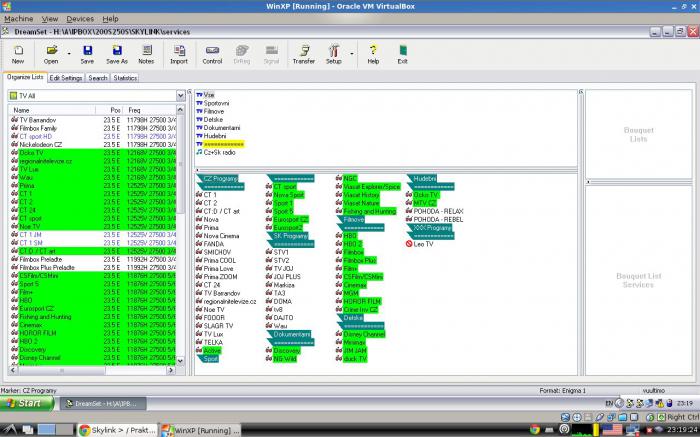
Task: Open the Machine menu
Action: pos(18,19)
